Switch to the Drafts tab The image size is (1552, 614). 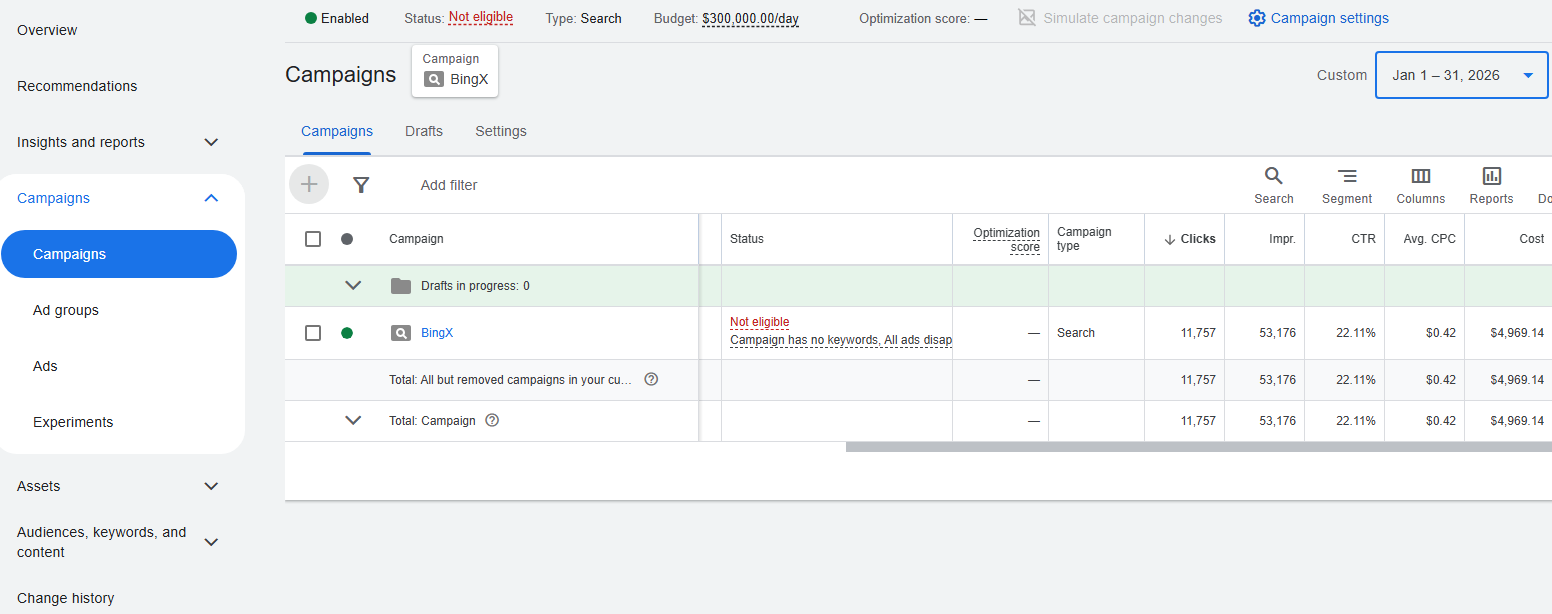point(424,131)
